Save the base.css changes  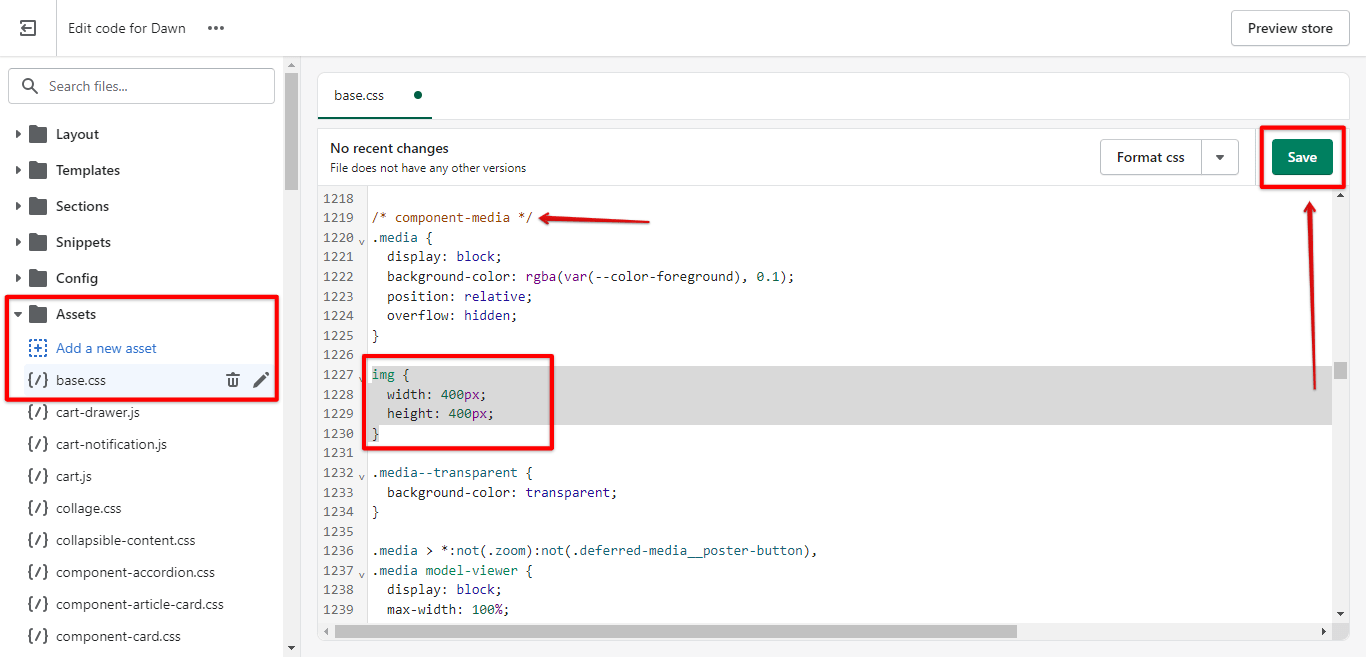coord(1302,157)
